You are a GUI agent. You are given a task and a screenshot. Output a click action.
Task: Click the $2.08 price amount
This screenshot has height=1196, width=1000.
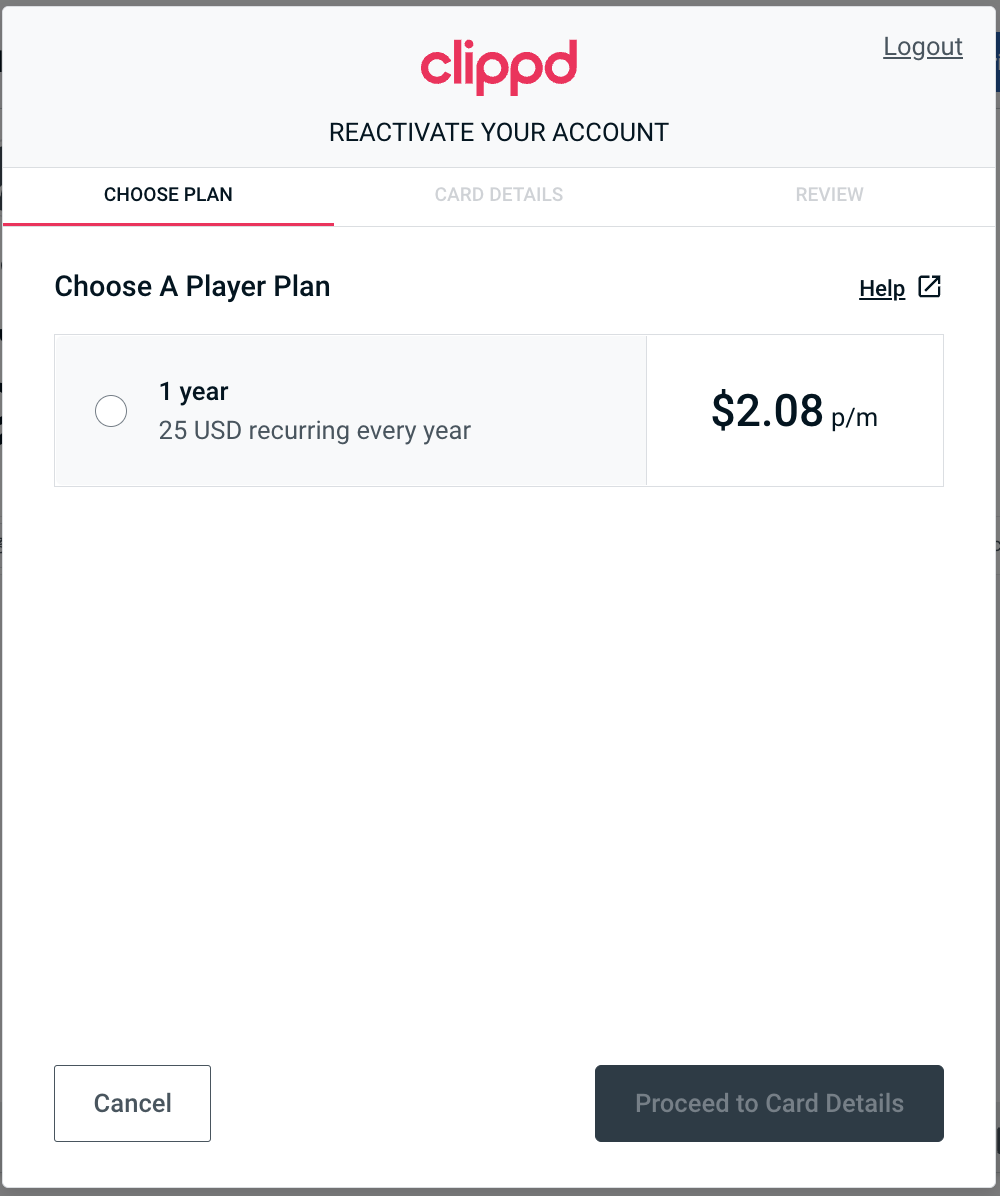pos(767,410)
